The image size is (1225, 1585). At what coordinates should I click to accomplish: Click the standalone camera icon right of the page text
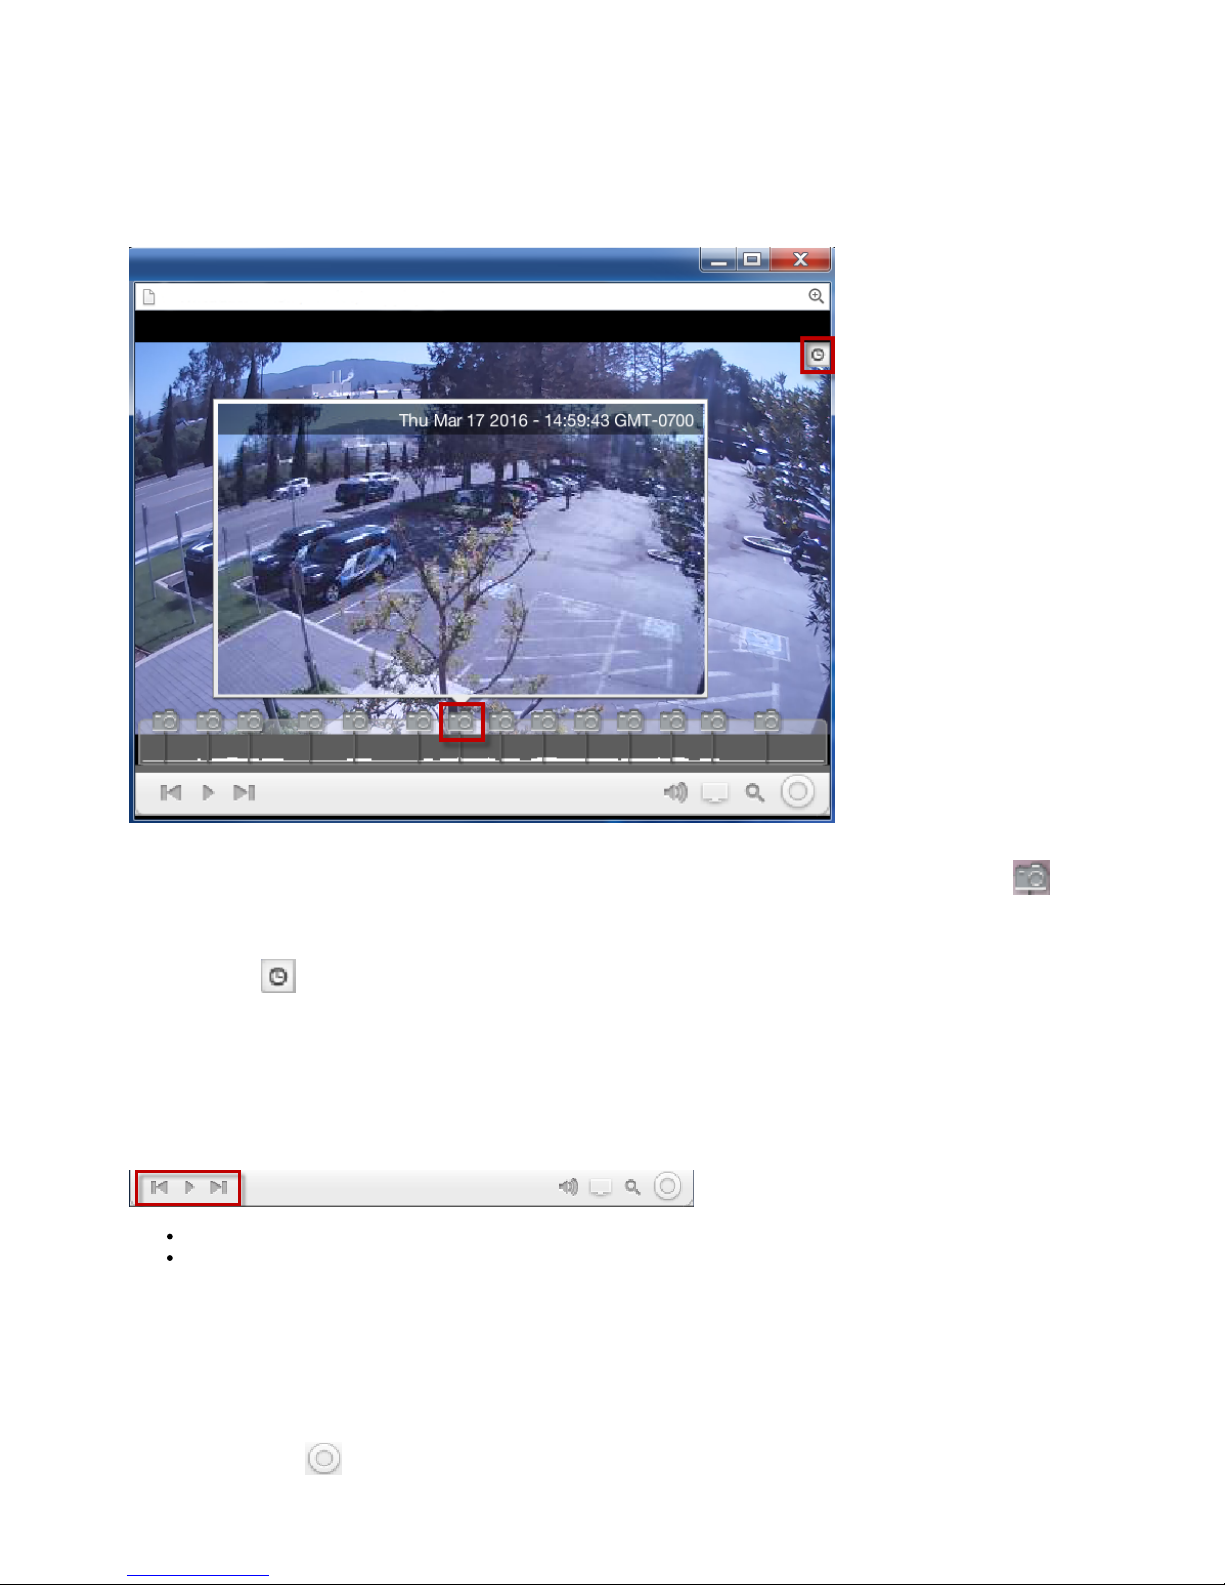[1031, 877]
